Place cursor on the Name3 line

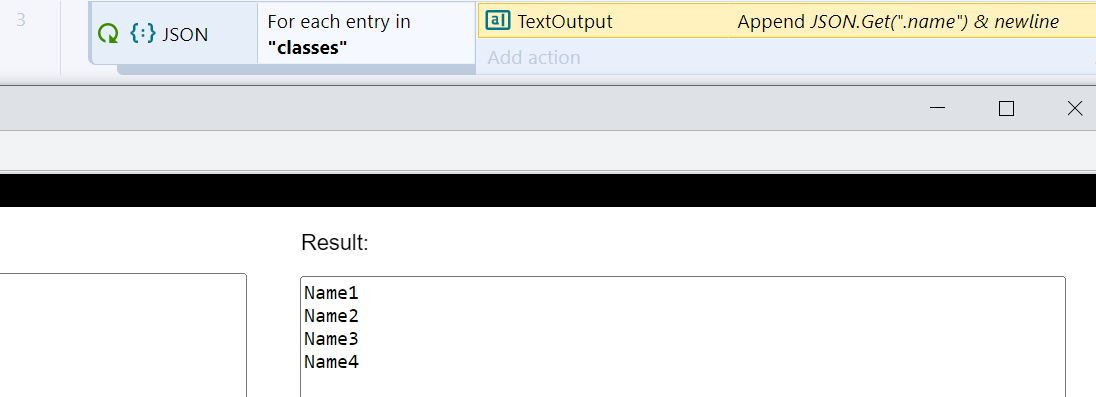tap(331, 339)
